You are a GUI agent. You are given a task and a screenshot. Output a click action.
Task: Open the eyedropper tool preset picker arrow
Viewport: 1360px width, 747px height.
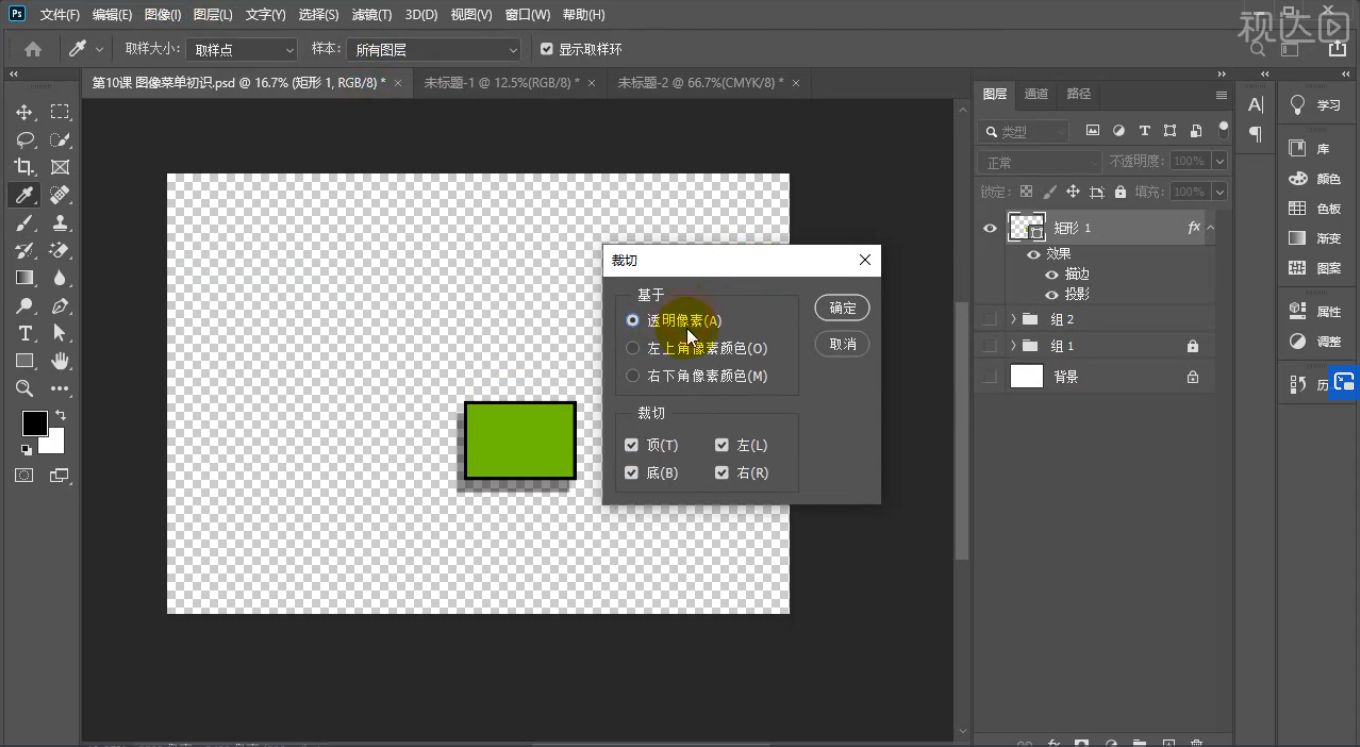pyautogui.click(x=99, y=49)
